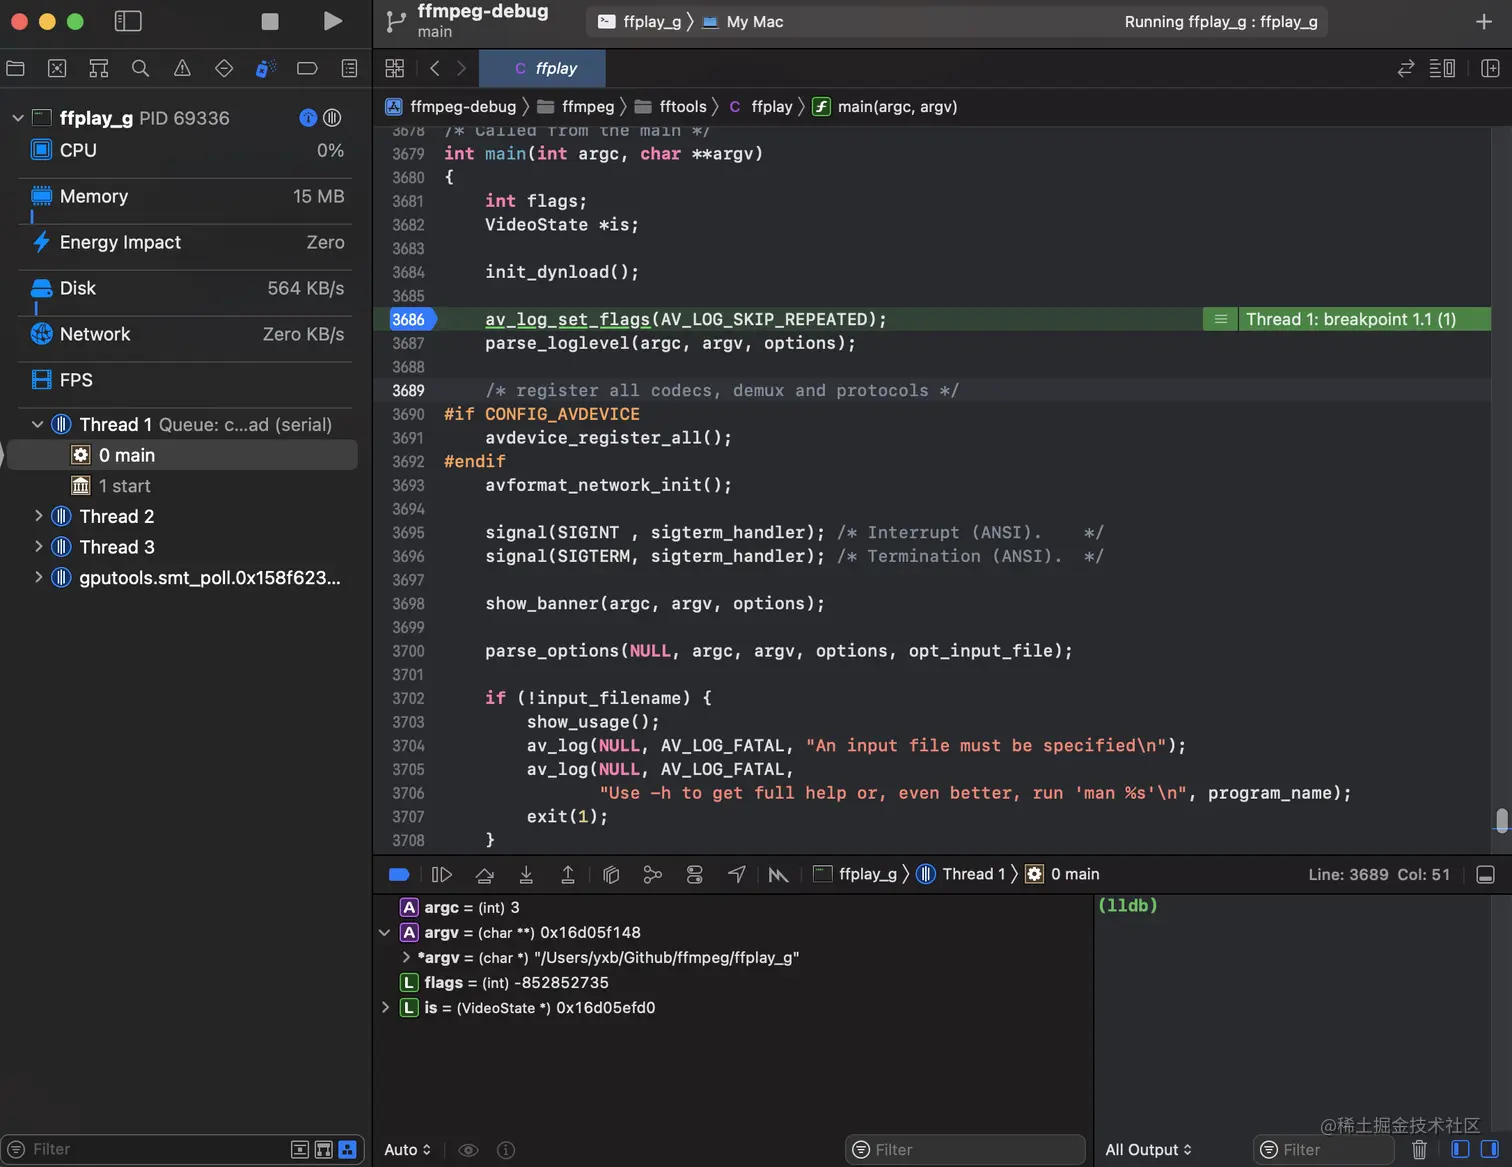Select the Debug navigator icon
Viewport: 1512px width, 1167px height.
[x=265, y=68]
